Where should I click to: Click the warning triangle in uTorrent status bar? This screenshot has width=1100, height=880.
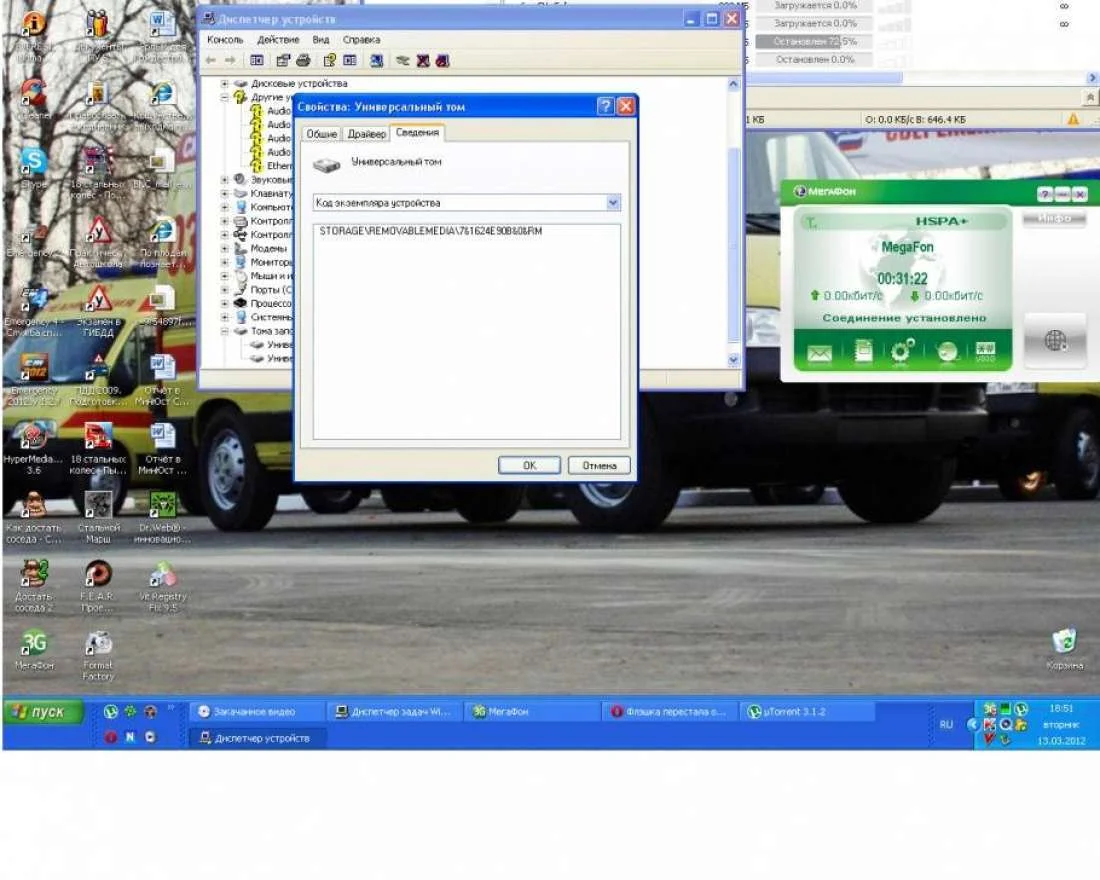tap(1073, 120)
